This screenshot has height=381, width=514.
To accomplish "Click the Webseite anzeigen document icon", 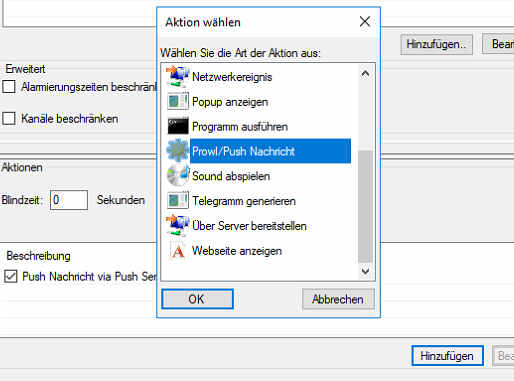I will pyautogui.click(x=178, y=250).
